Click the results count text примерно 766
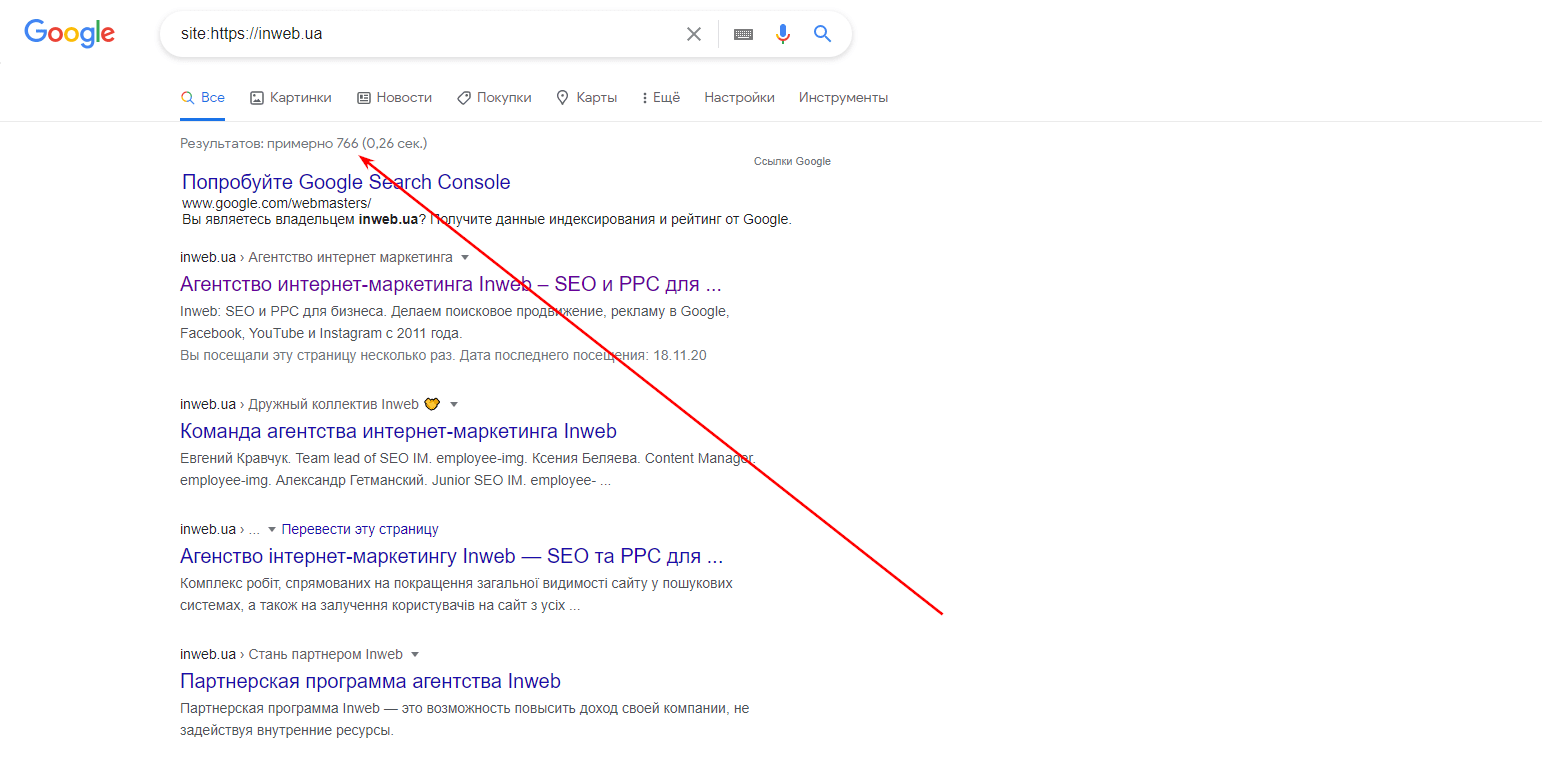 [x=313, y=143]
